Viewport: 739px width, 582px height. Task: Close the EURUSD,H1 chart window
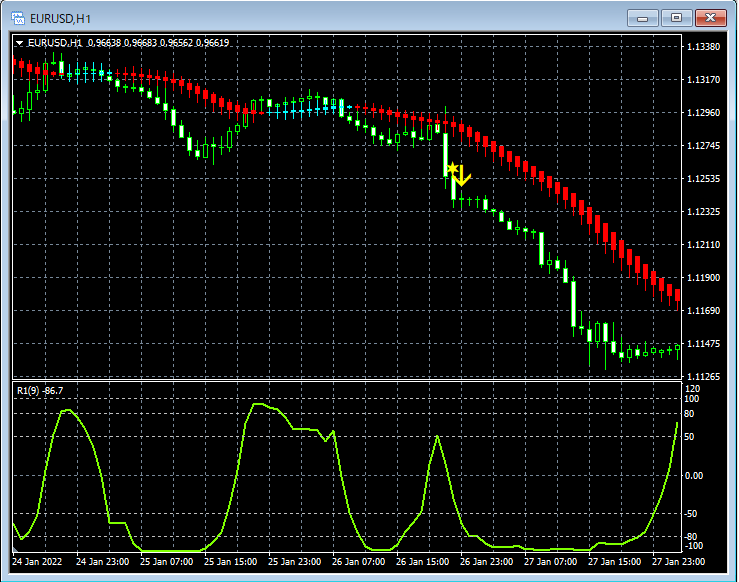point(711,18)
